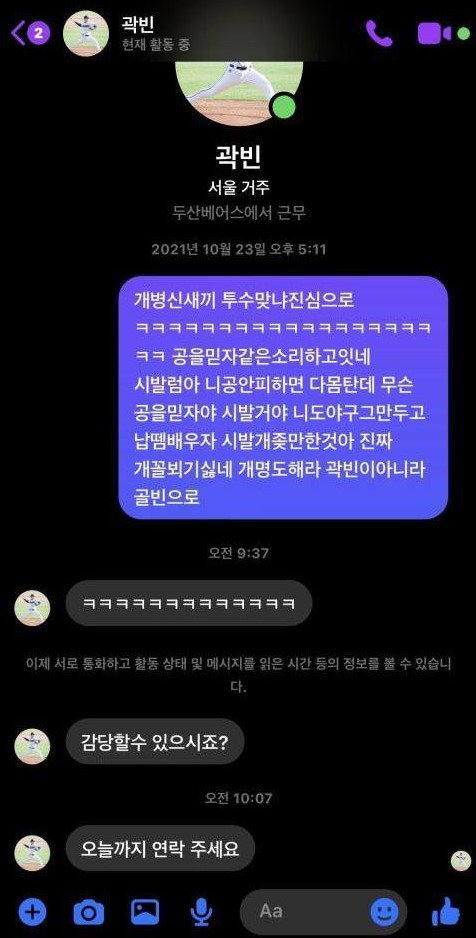Tap the message input field Aa
This screenshot has width=476, height=938.
coord(324,912)
